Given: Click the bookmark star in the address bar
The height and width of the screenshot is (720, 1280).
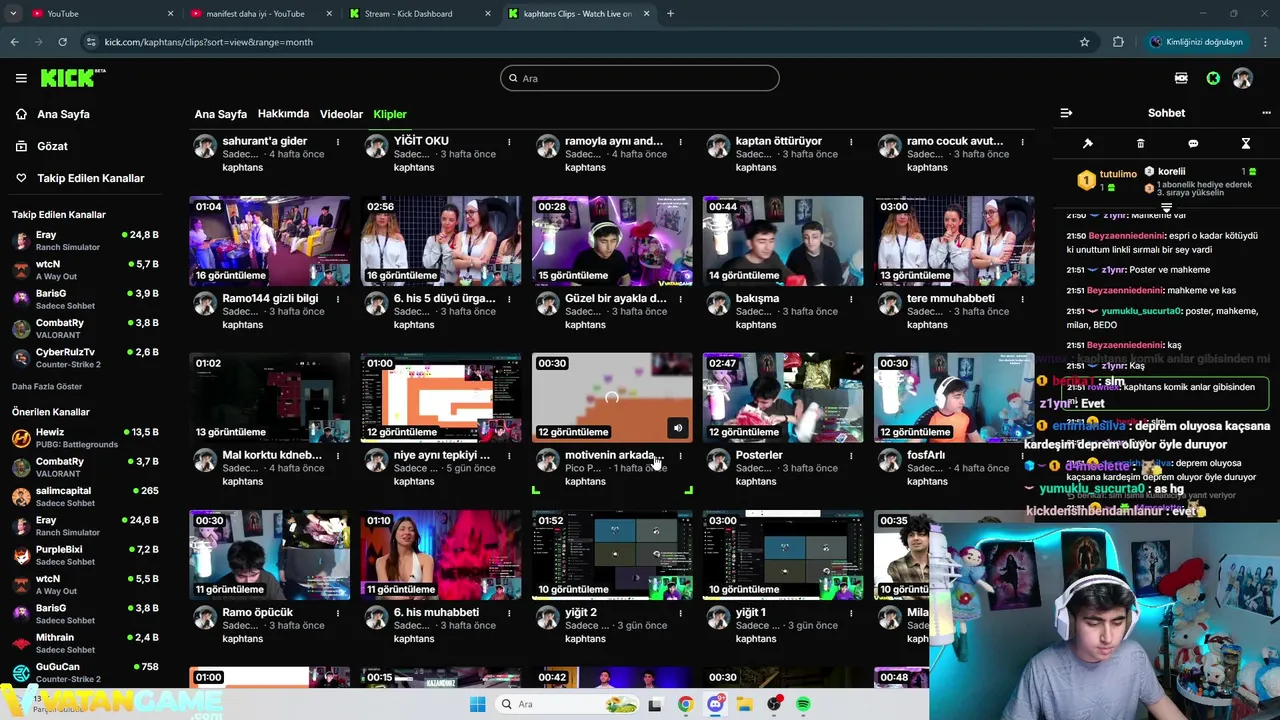Looking at the screenshot, I should click(1084, 42).
